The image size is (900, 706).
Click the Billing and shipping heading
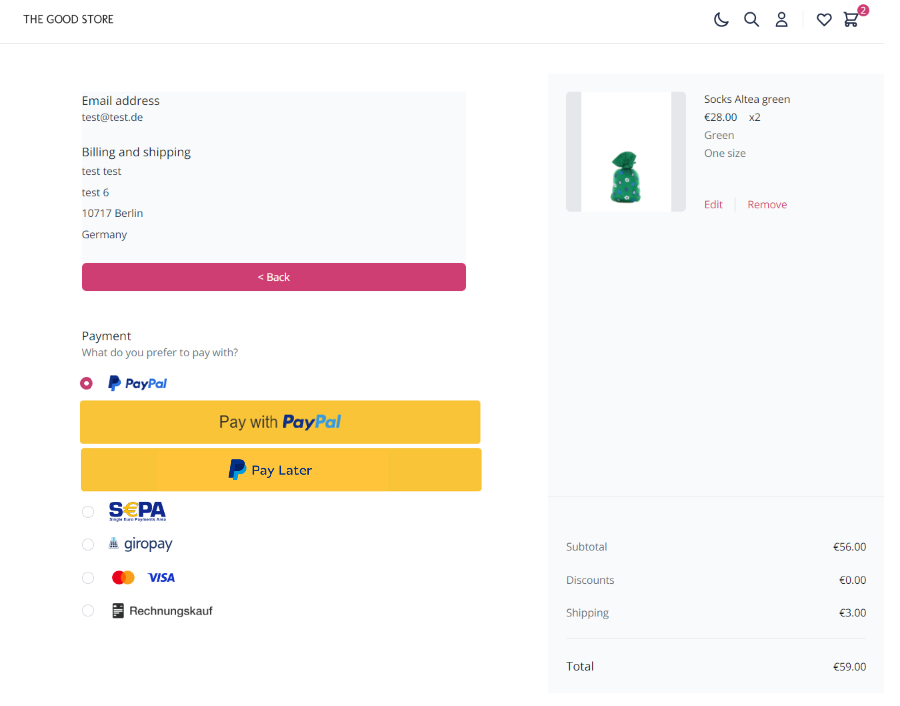138,154
